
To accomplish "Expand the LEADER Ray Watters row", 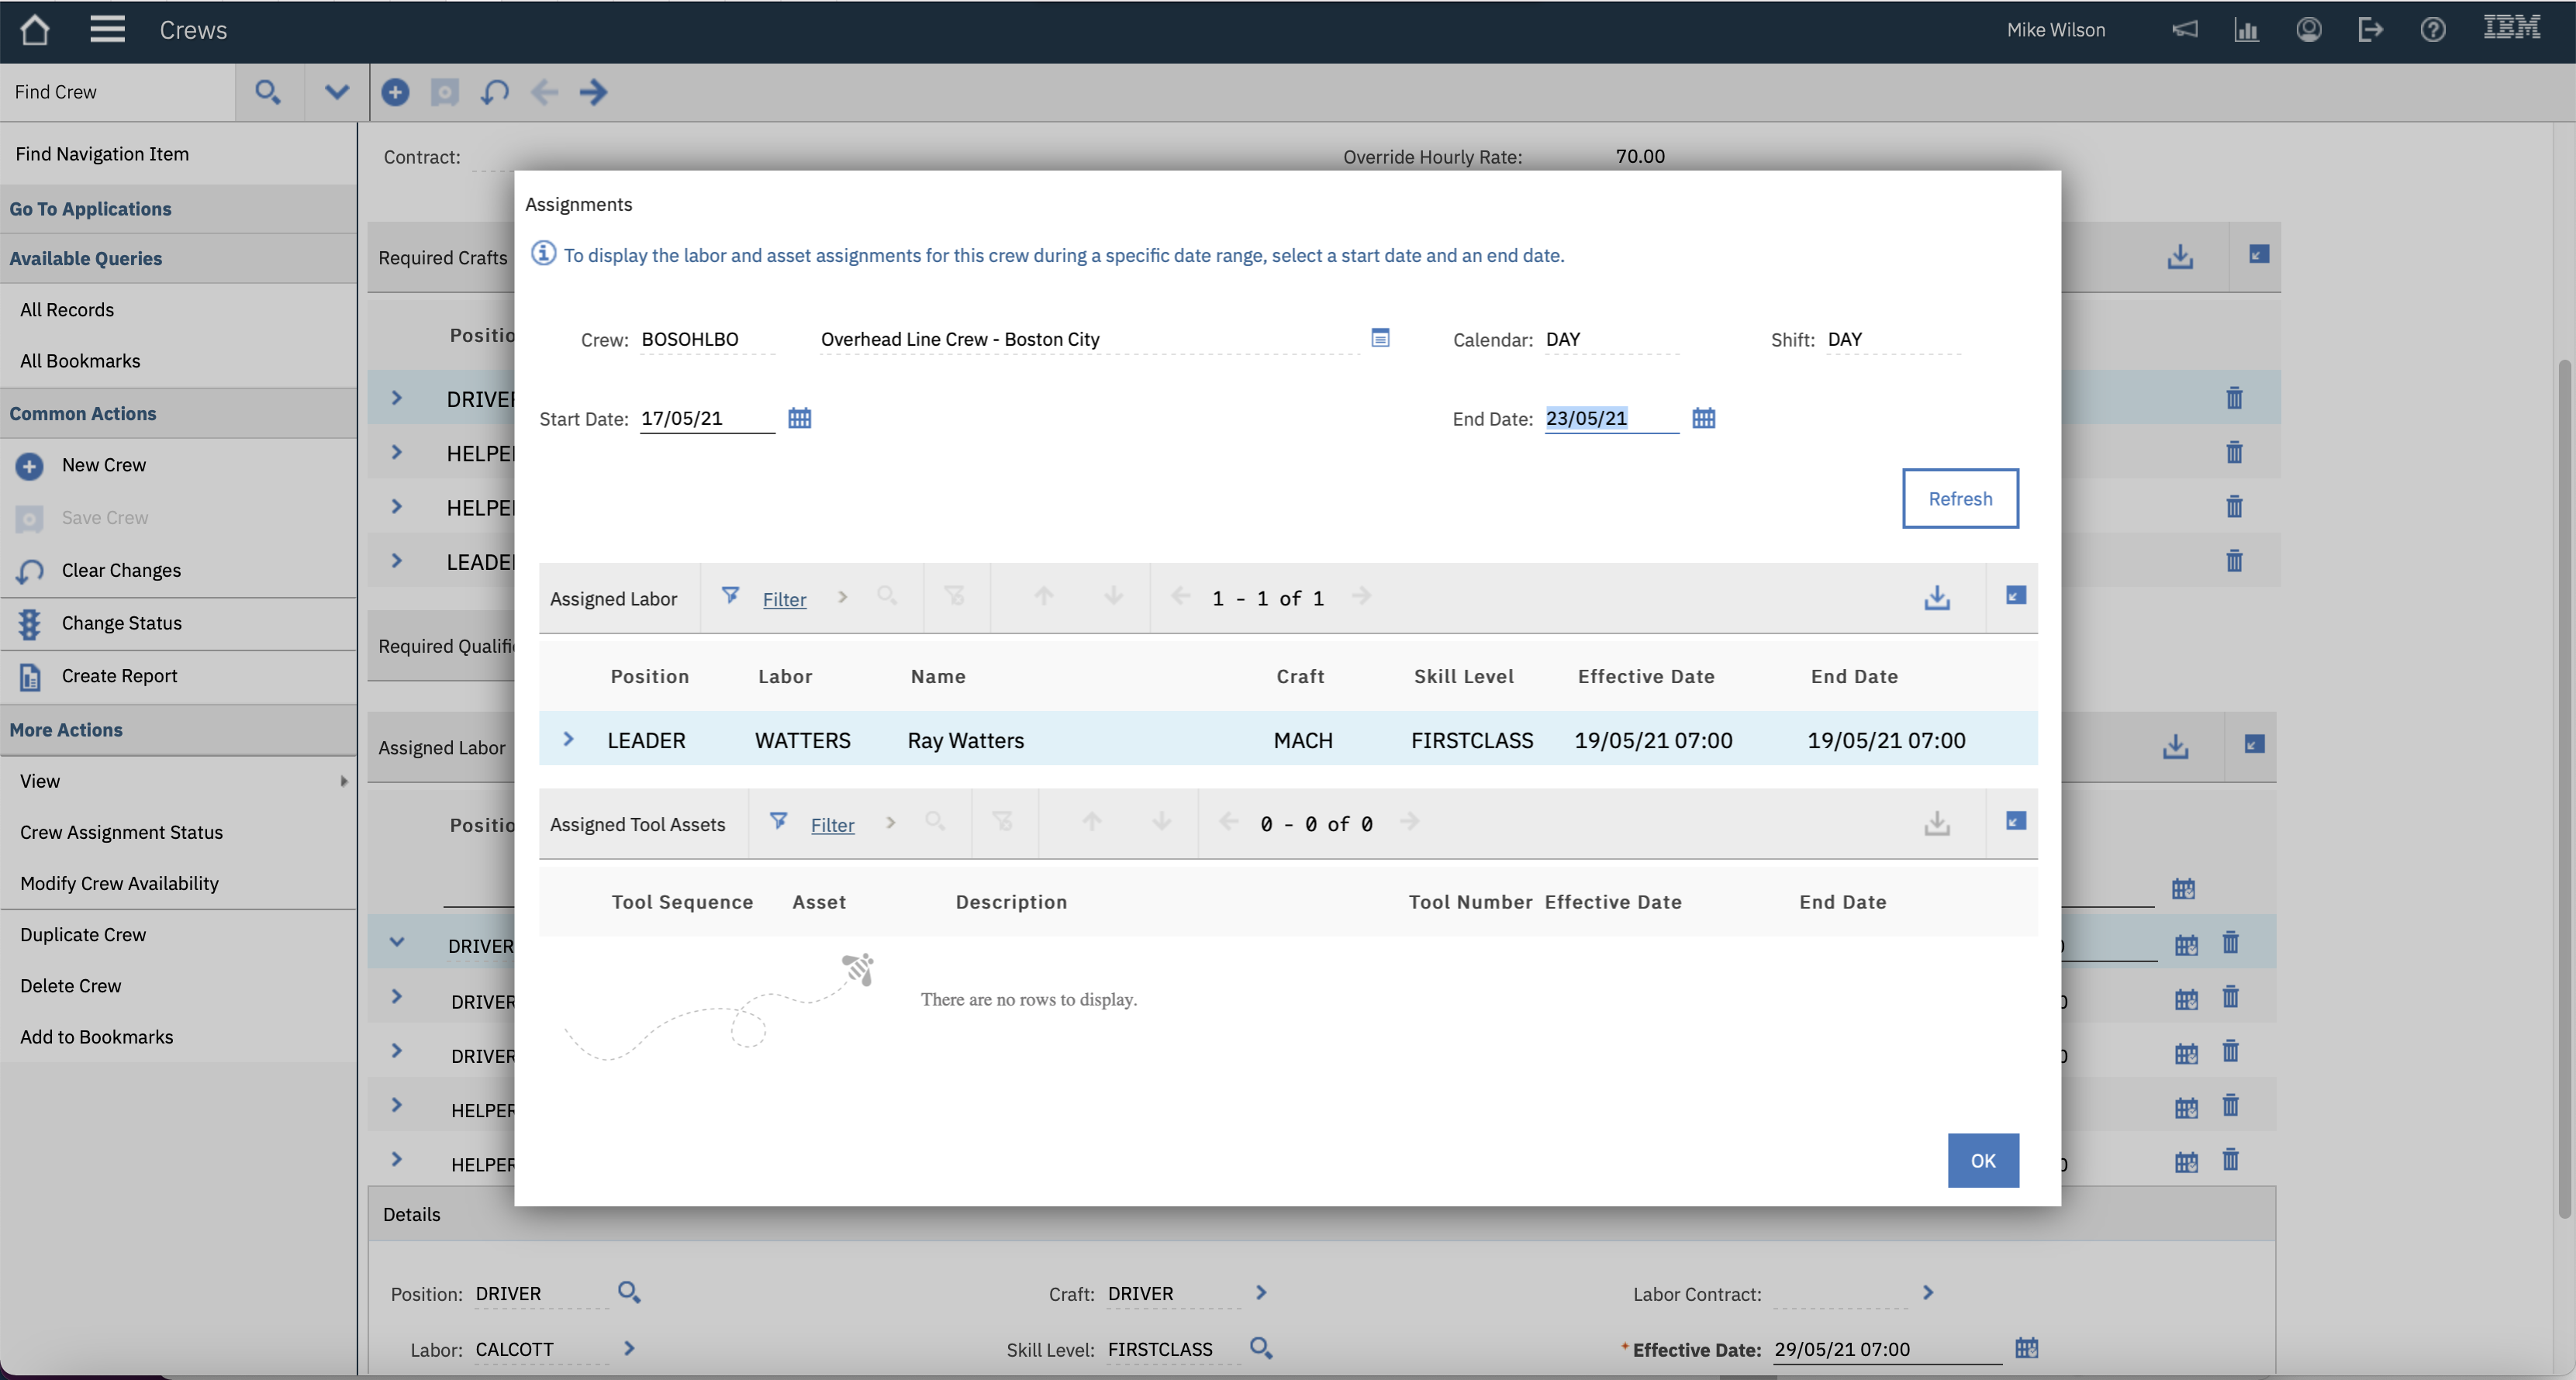I will [x=568, y=740].
